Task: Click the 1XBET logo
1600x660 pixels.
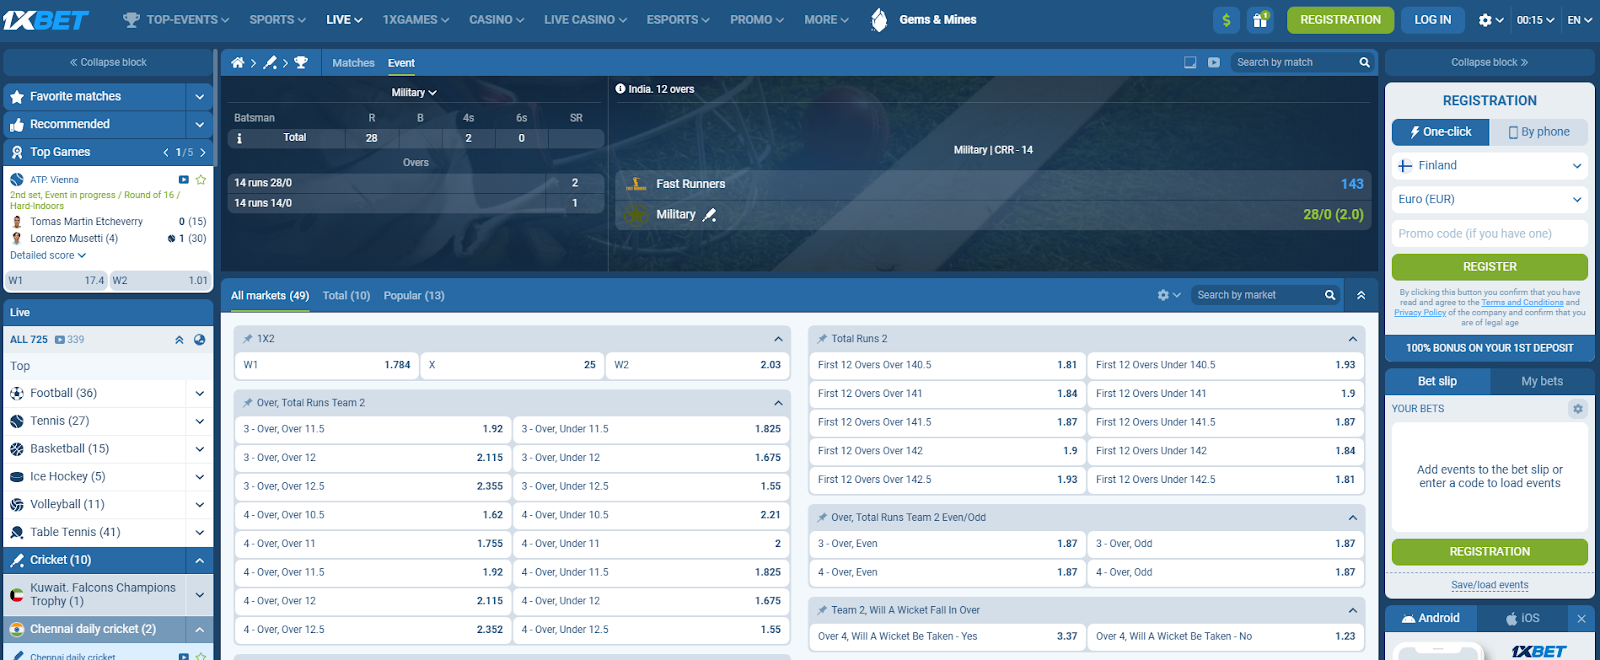Action: click(46, 20)
